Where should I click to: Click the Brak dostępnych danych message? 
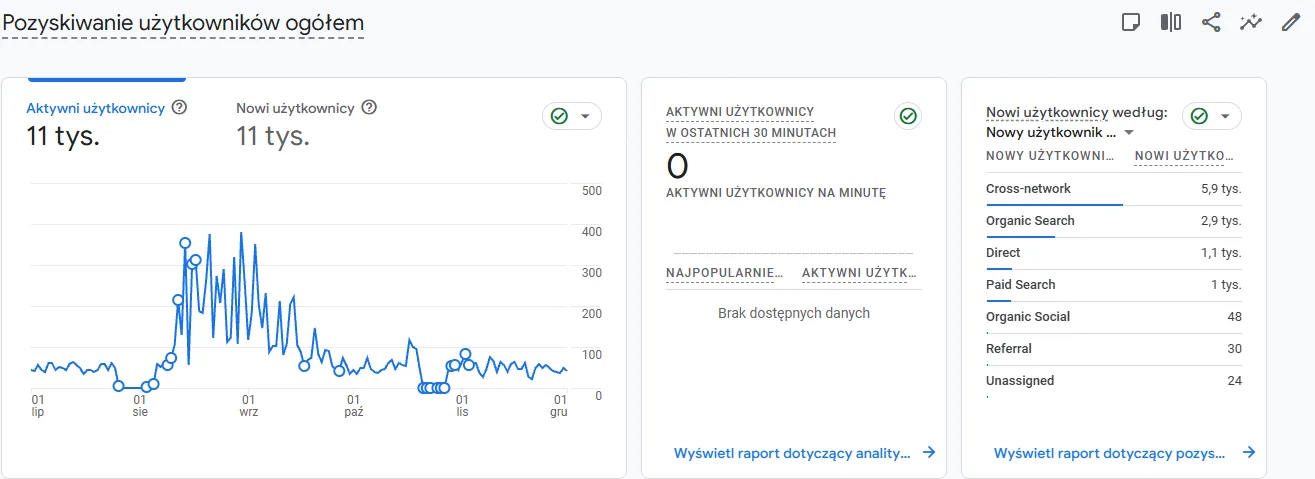coord(794,313)
